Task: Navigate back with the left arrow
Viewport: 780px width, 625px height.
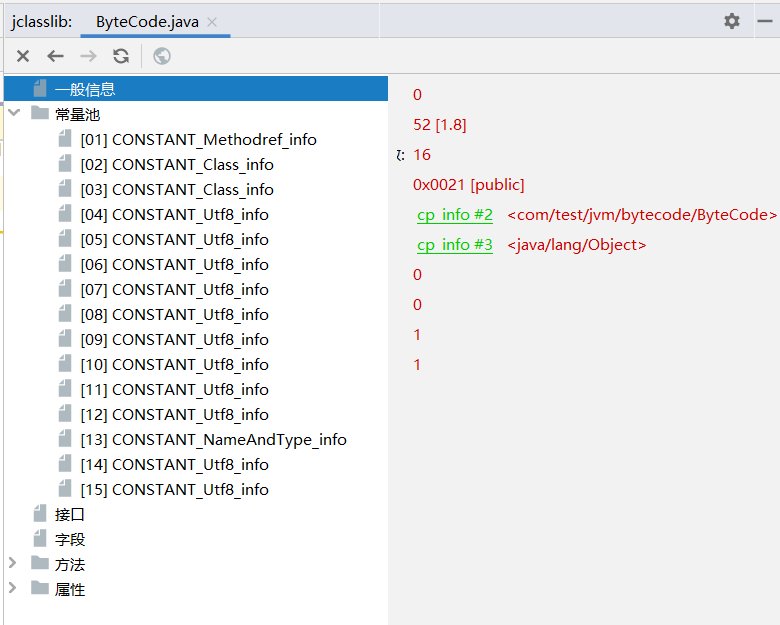Action: [55, 56]
